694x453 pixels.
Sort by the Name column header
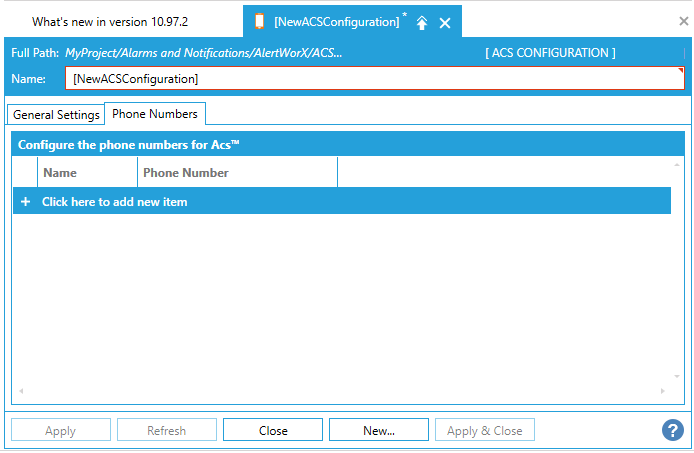point(87,173)
